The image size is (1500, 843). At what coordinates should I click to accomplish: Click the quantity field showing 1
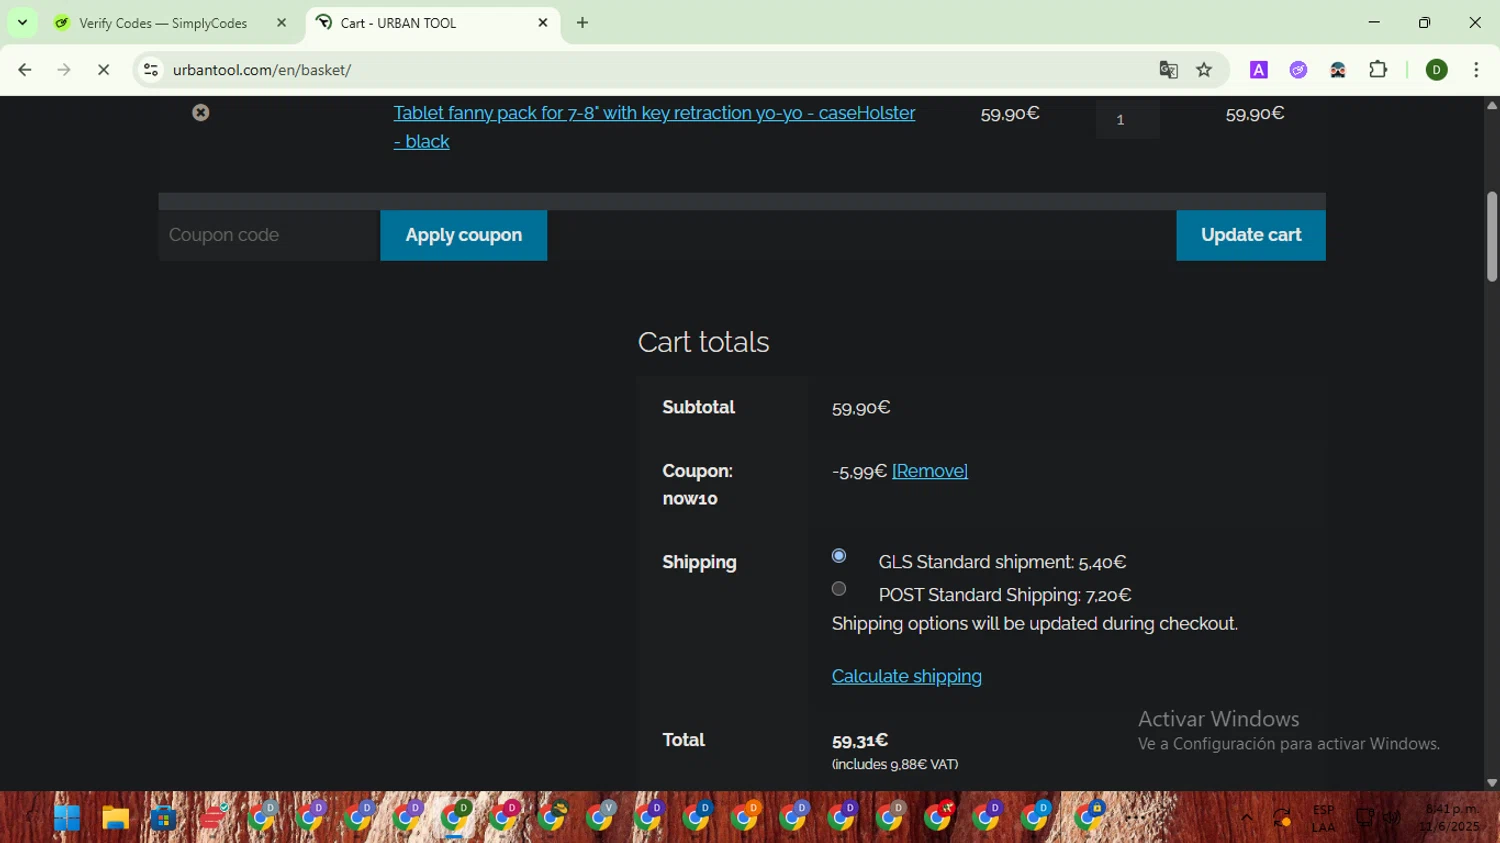pyautogui.click(x=1128, y=119)
